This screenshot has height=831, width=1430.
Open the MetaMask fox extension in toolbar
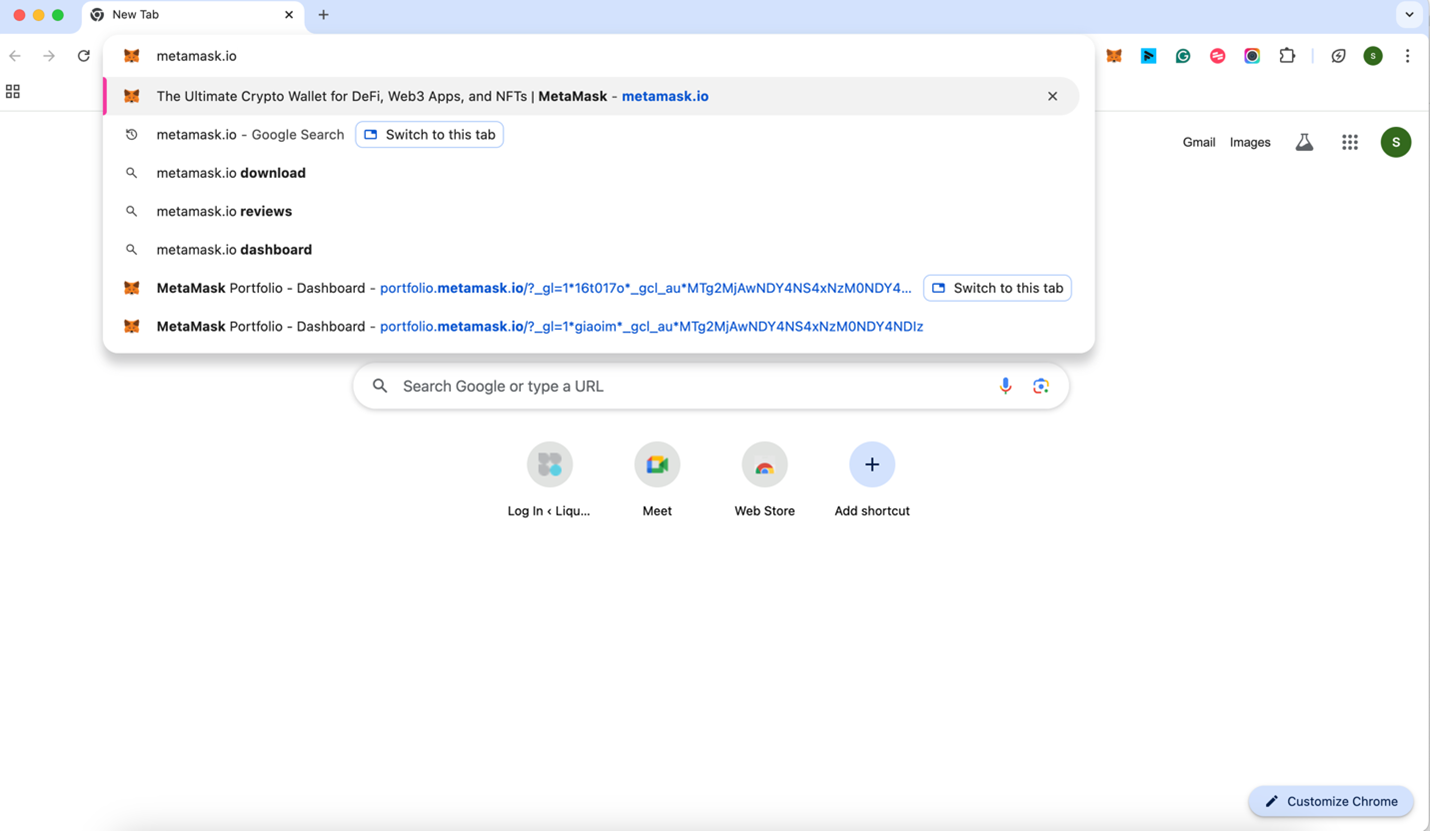1114,56
